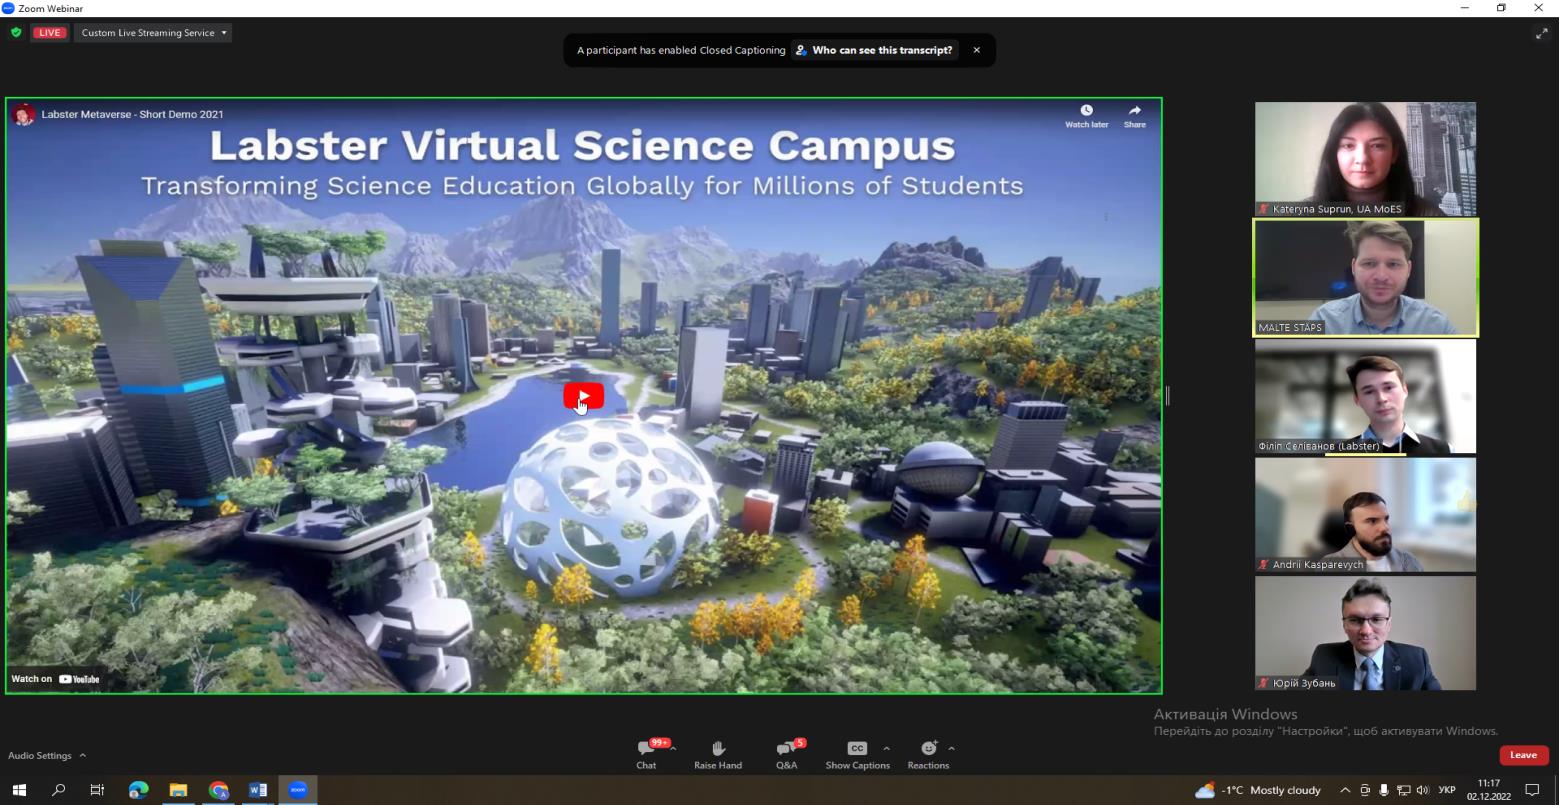Click the Raise Hand button

coord(718,755)
